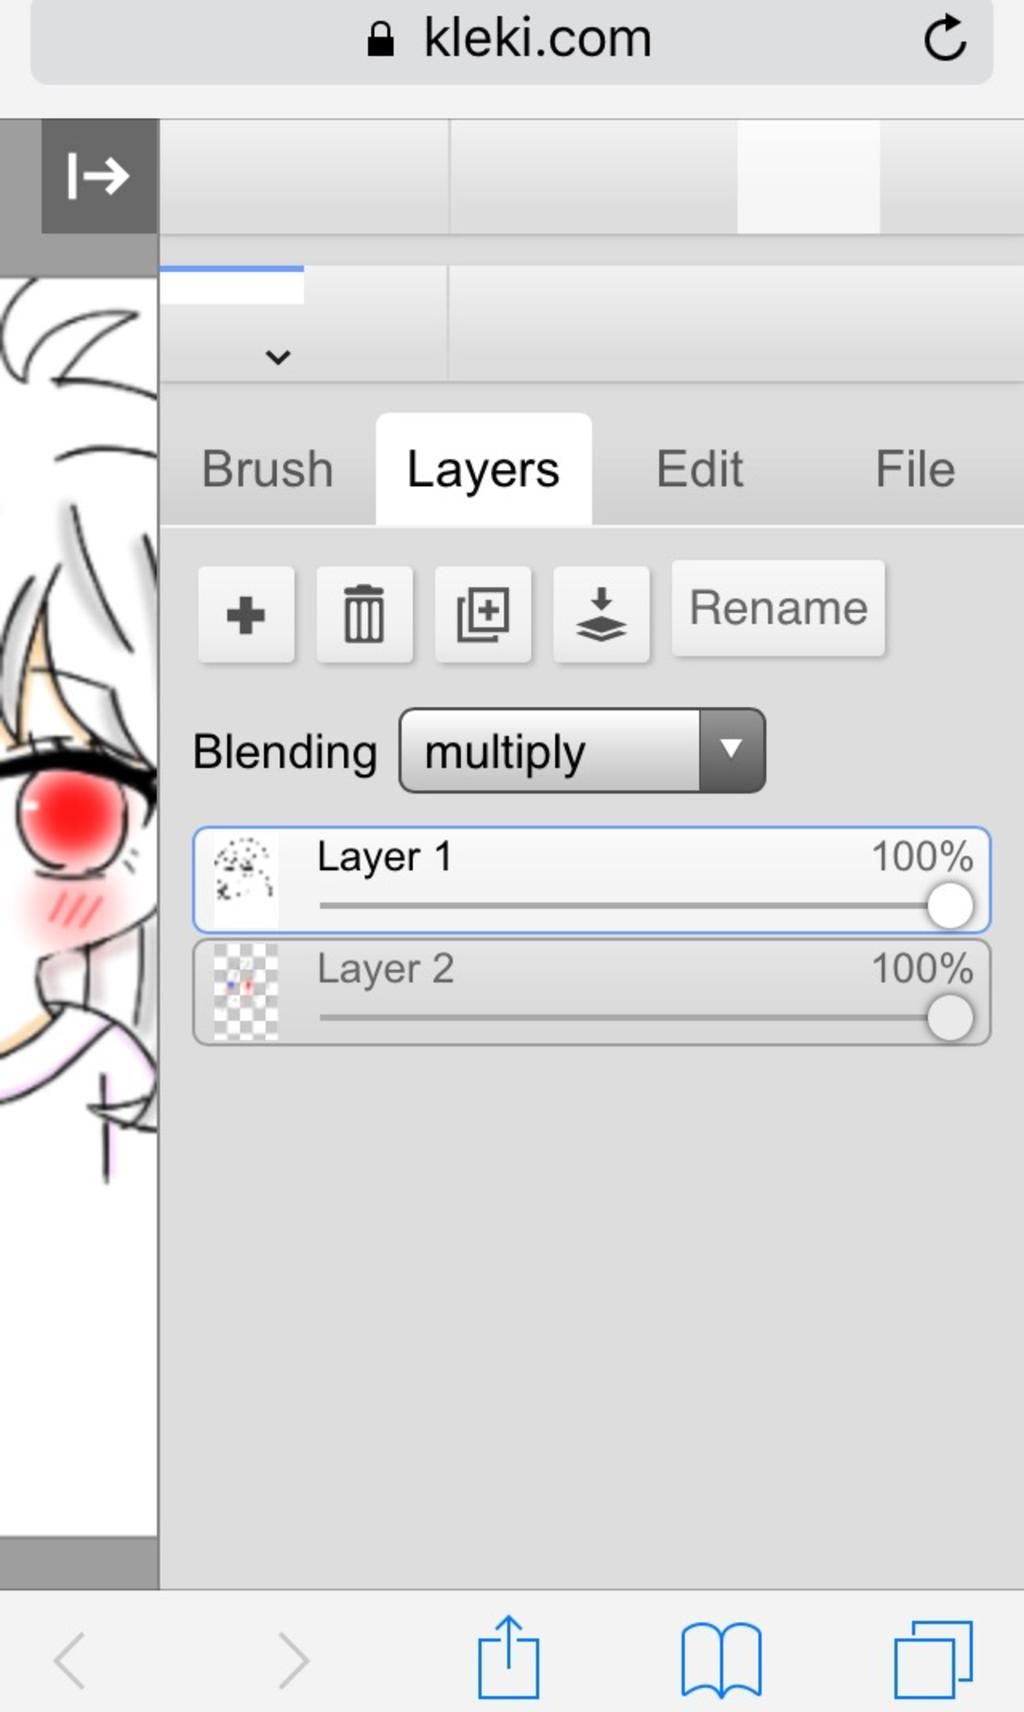
Task: Click Layer 1 opacity slider handle
Action: click(x=950, y=906)
